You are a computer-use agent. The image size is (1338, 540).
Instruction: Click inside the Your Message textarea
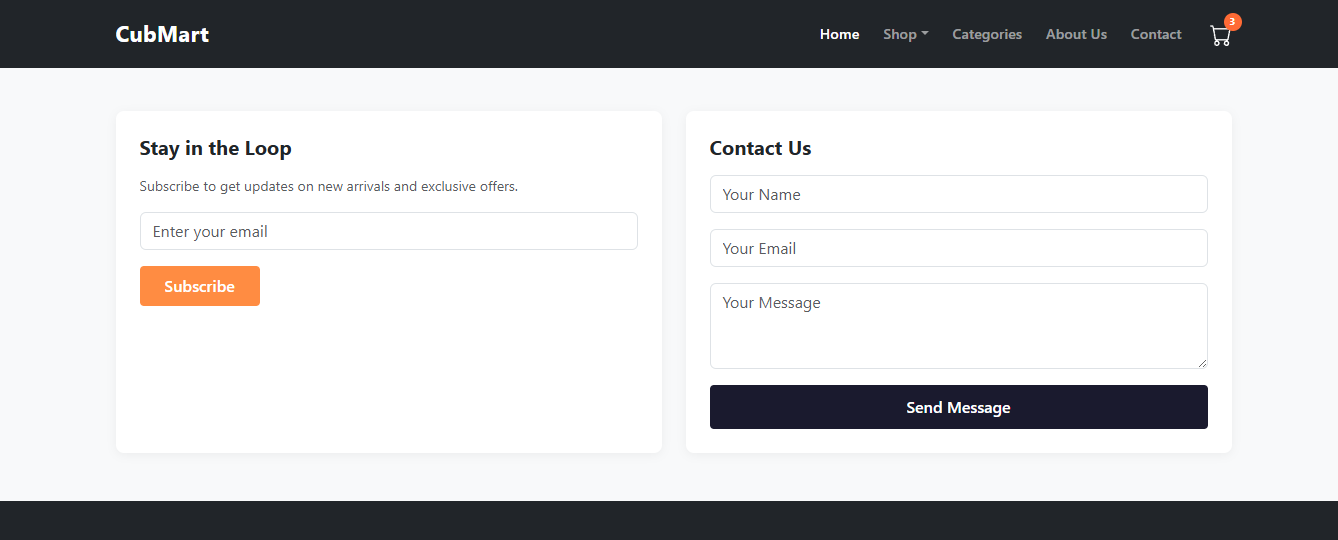pos(958,326)
